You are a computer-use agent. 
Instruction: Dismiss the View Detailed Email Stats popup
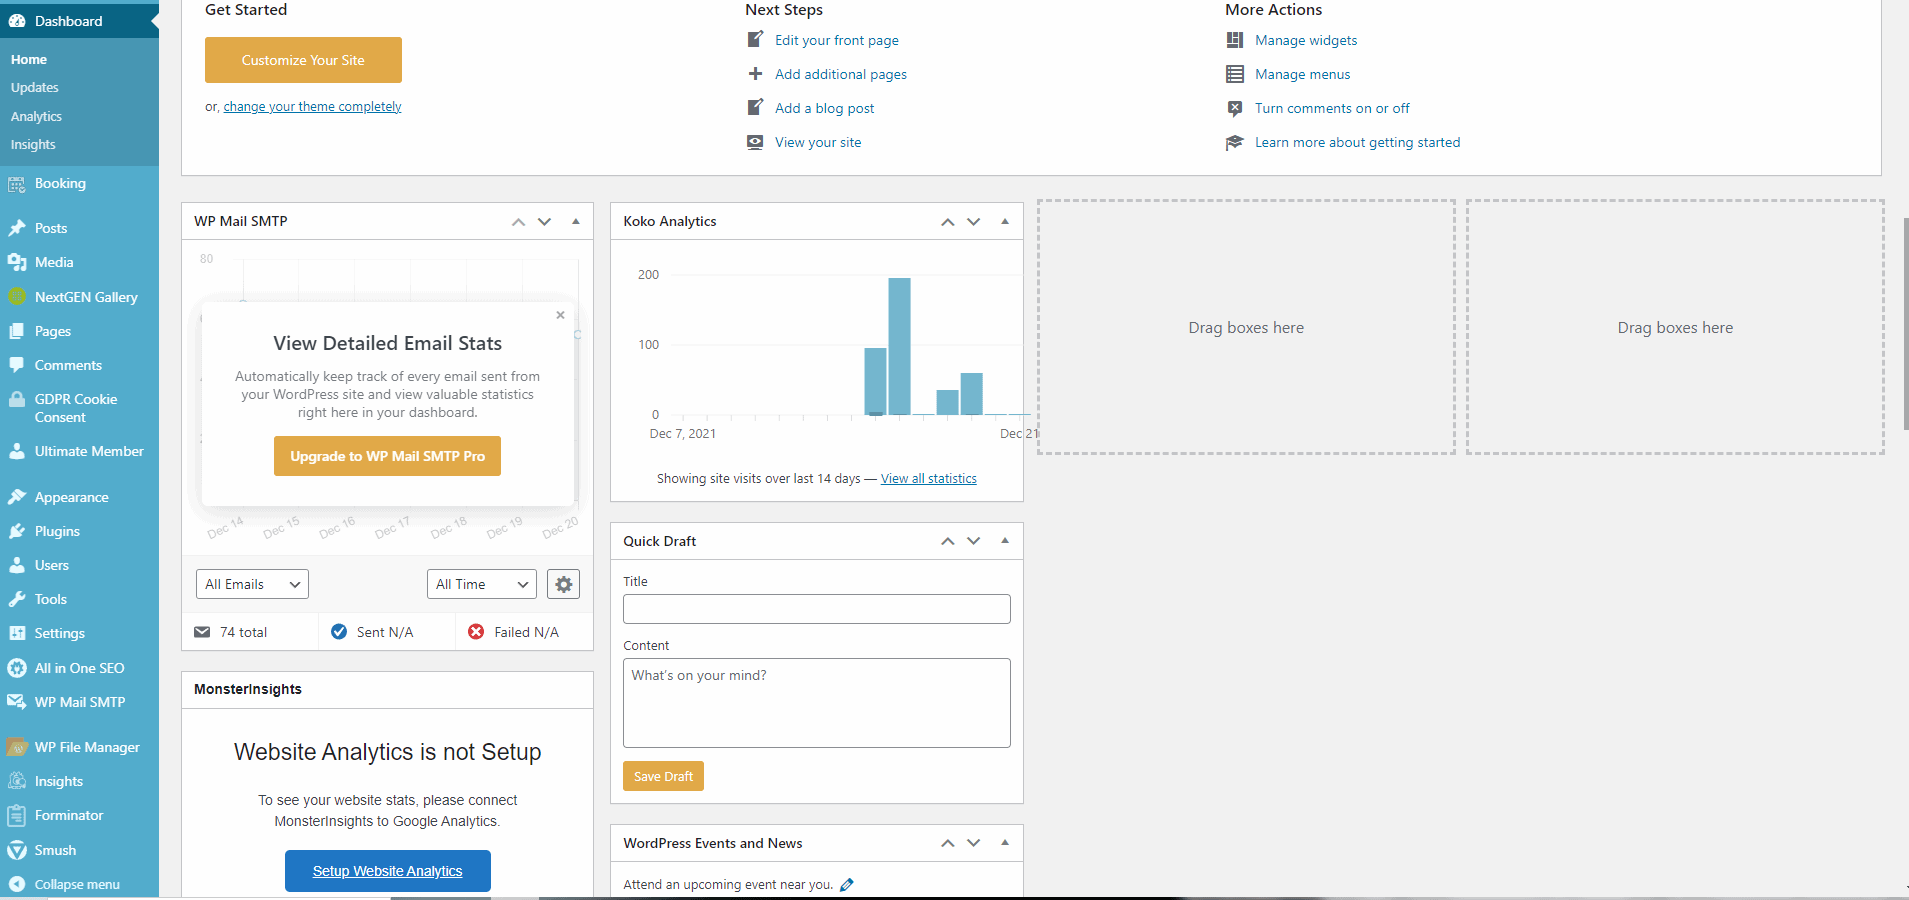tap(560, 315)
